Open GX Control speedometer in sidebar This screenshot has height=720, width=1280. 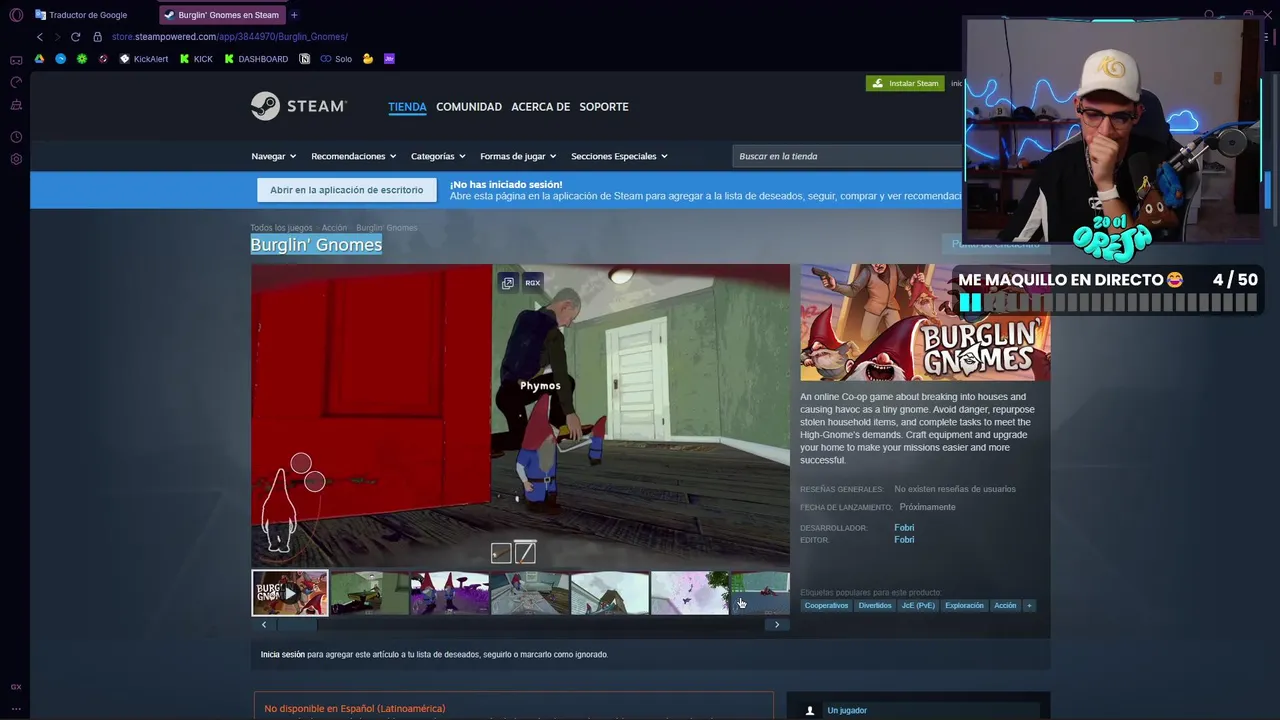tap(16, 83)
